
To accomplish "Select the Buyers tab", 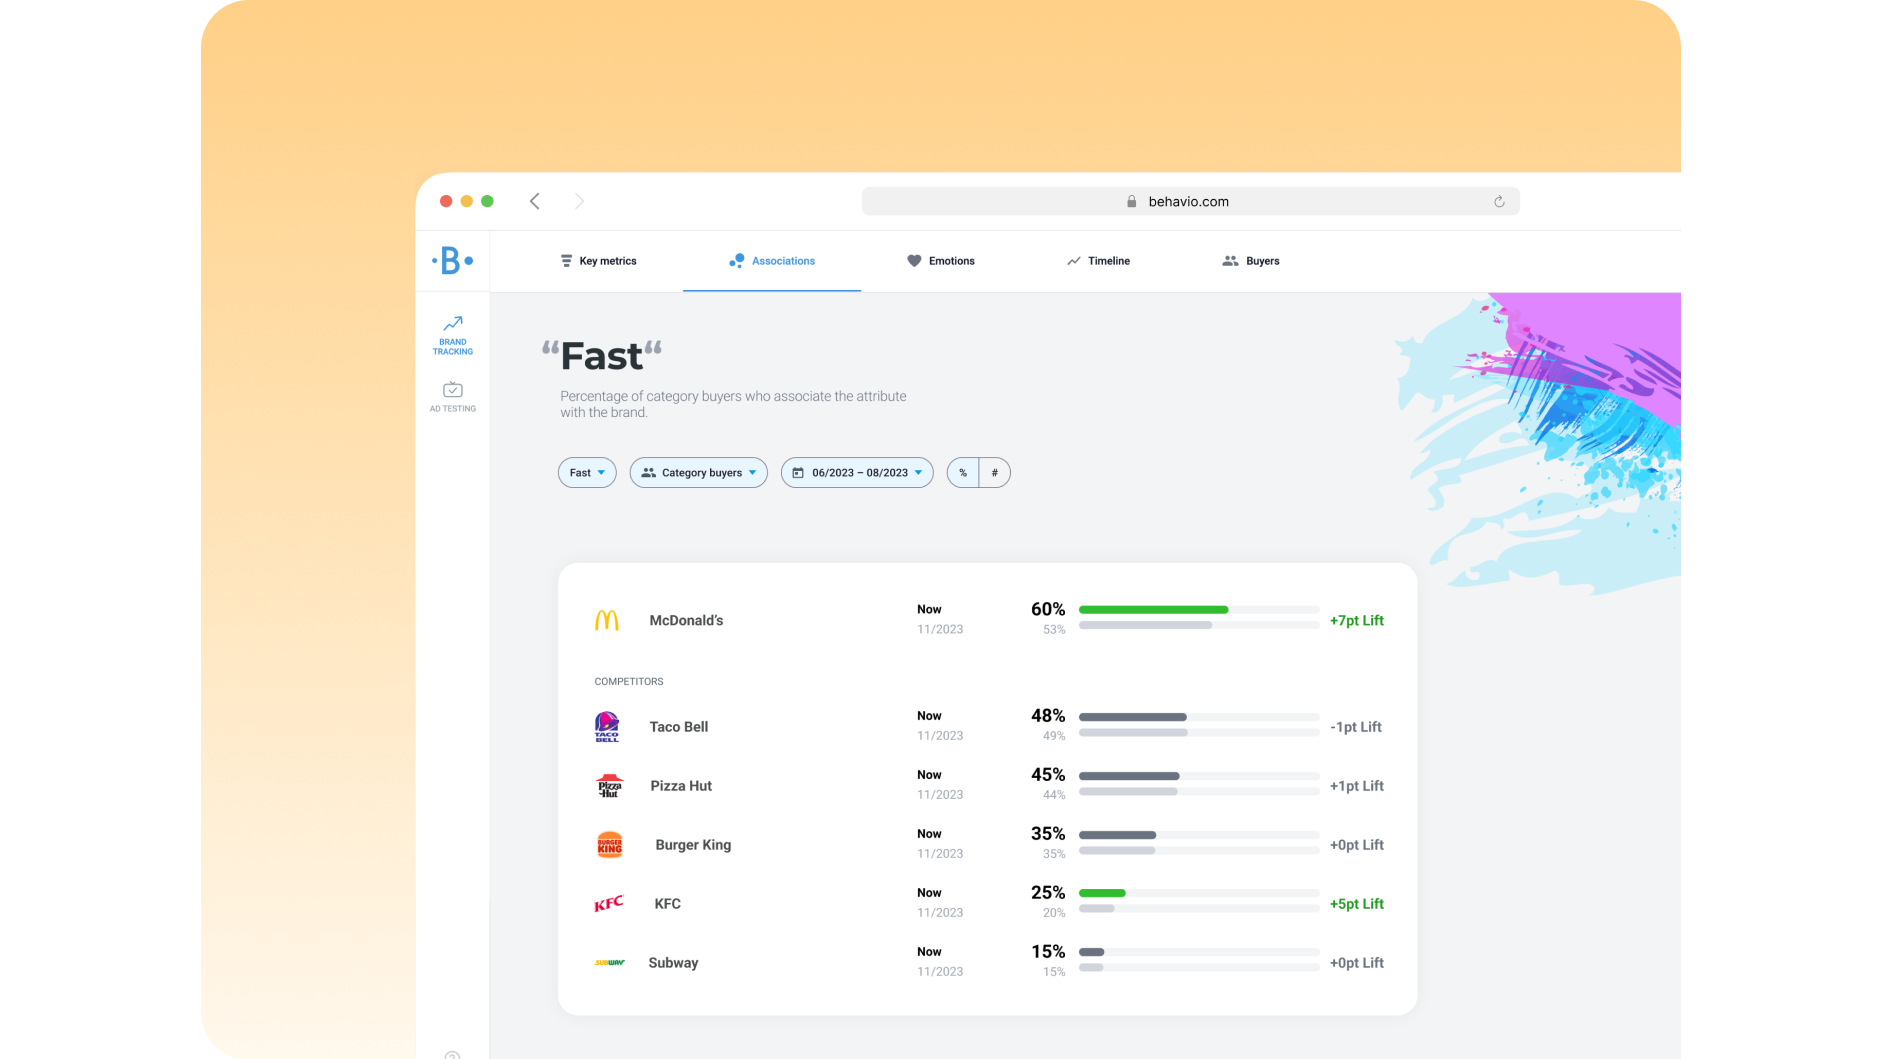I will (1250, 261).
